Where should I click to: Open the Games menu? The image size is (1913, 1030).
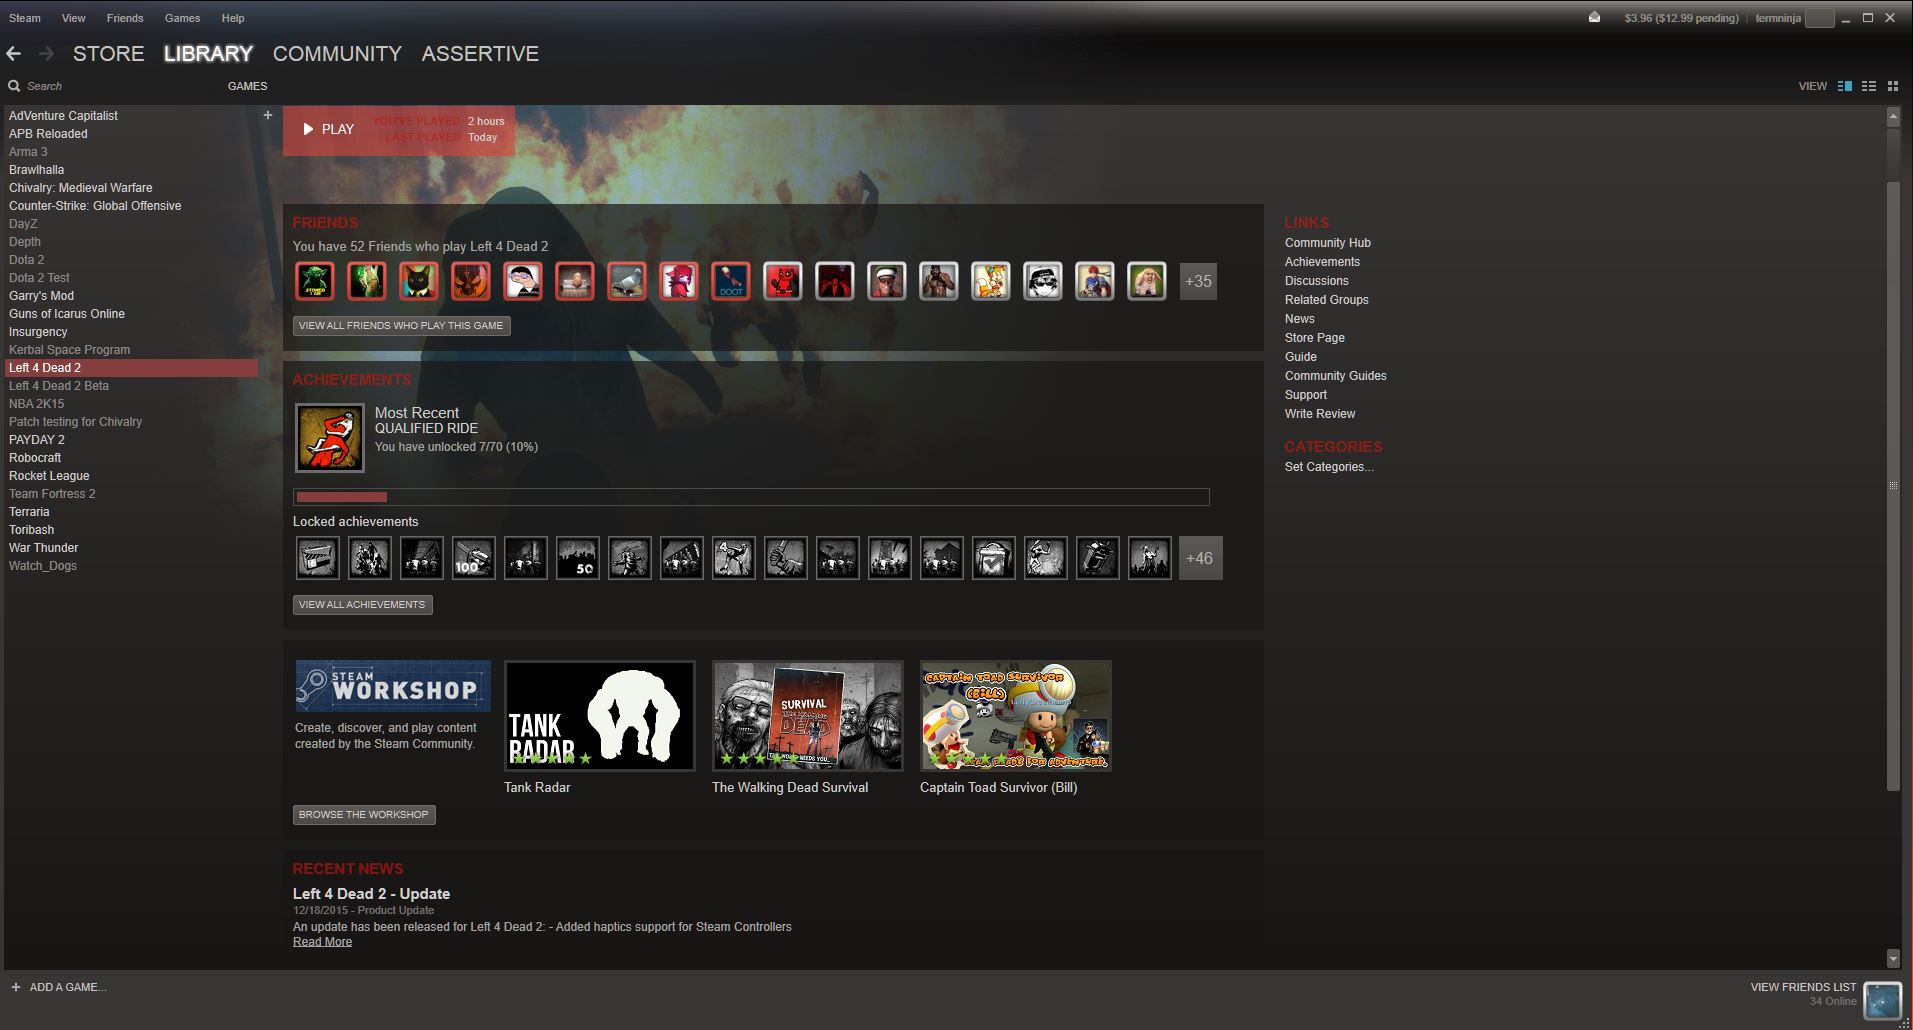coord(182,18)
